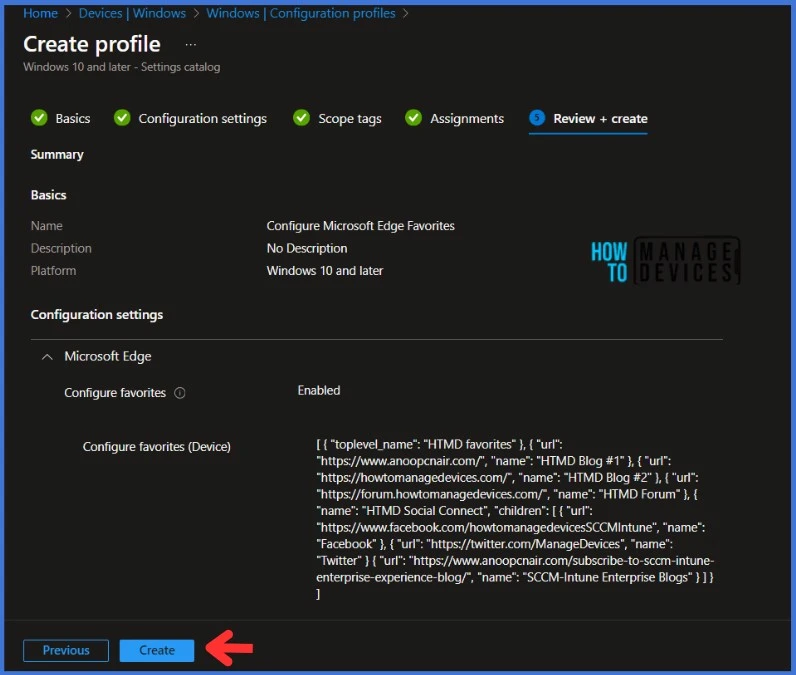Click the 'No Description' value
This screenshot has width=796, height=675.
[307, 248]
